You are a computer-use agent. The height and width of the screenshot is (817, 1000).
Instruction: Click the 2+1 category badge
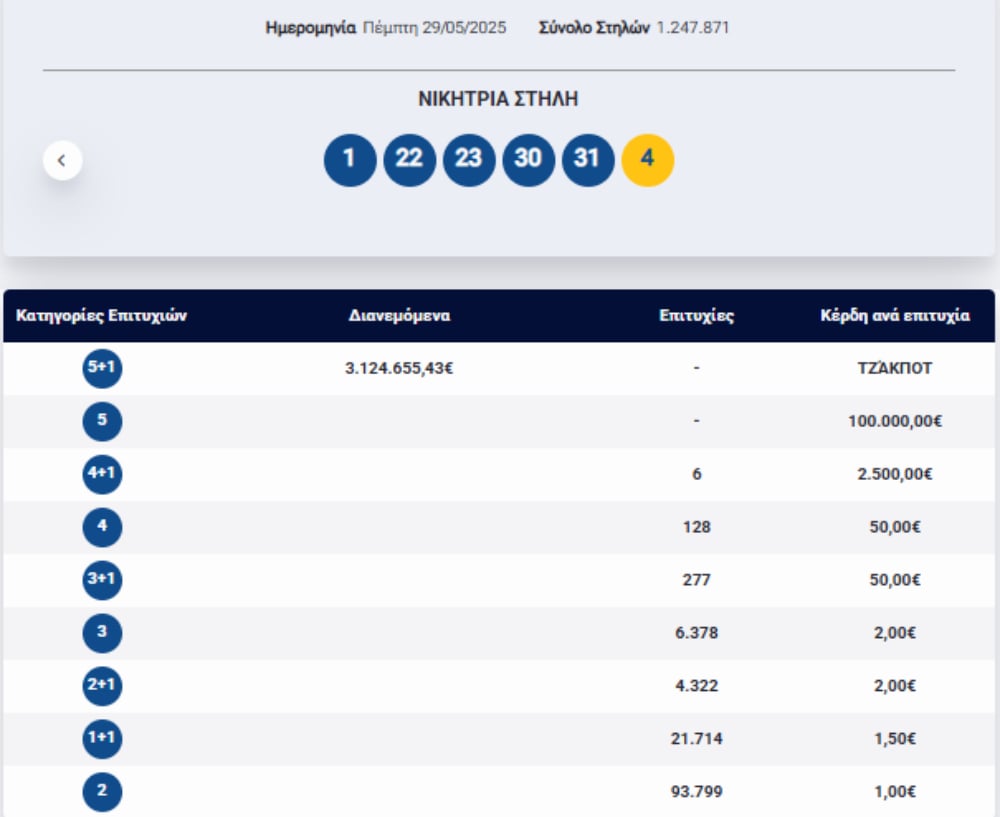[102, 687]
